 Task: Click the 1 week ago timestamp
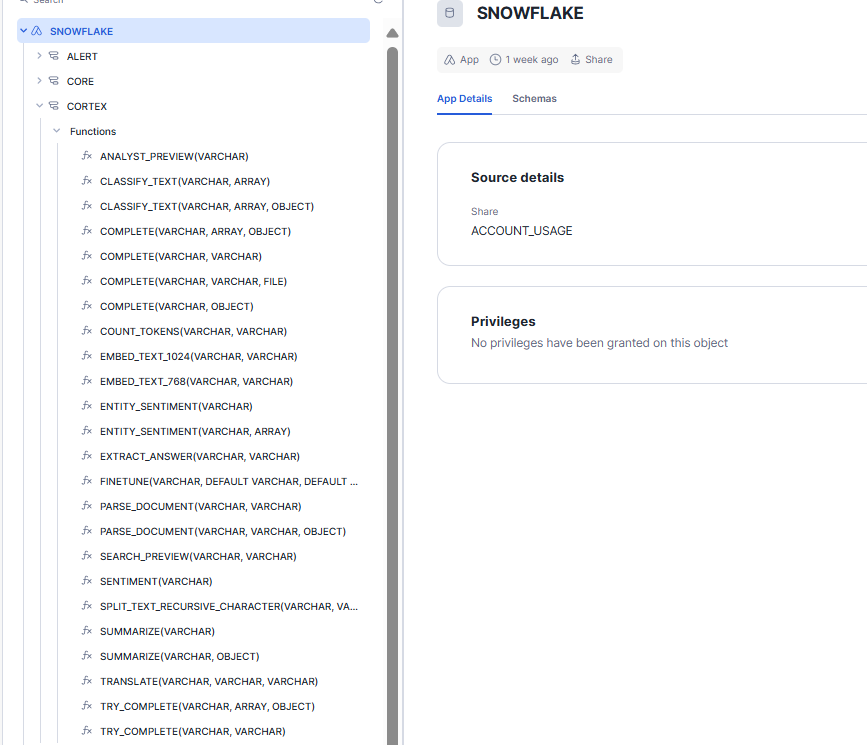pyautogui.click(x=532, y=59)
